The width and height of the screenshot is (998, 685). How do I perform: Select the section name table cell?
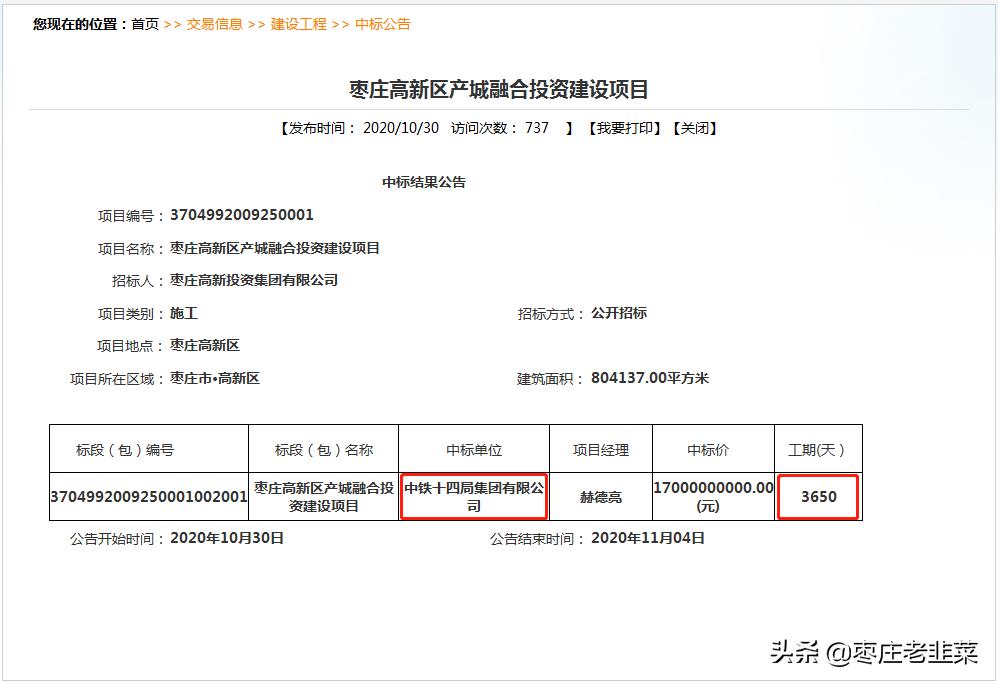[323, 497]
